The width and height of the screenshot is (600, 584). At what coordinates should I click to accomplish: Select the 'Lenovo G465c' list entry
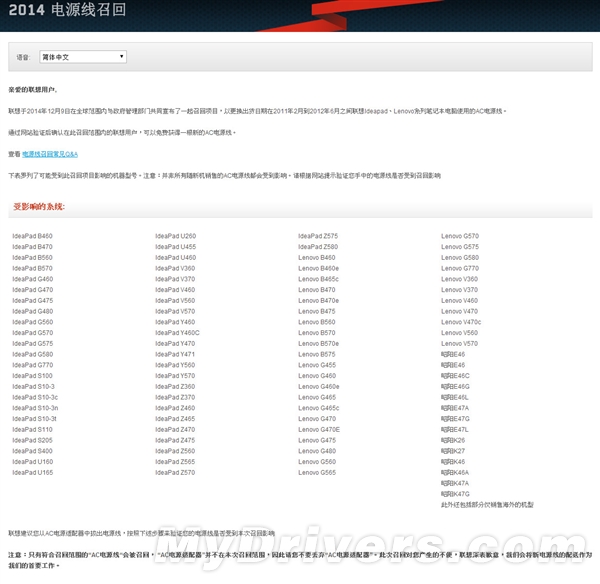click(319, 408)
